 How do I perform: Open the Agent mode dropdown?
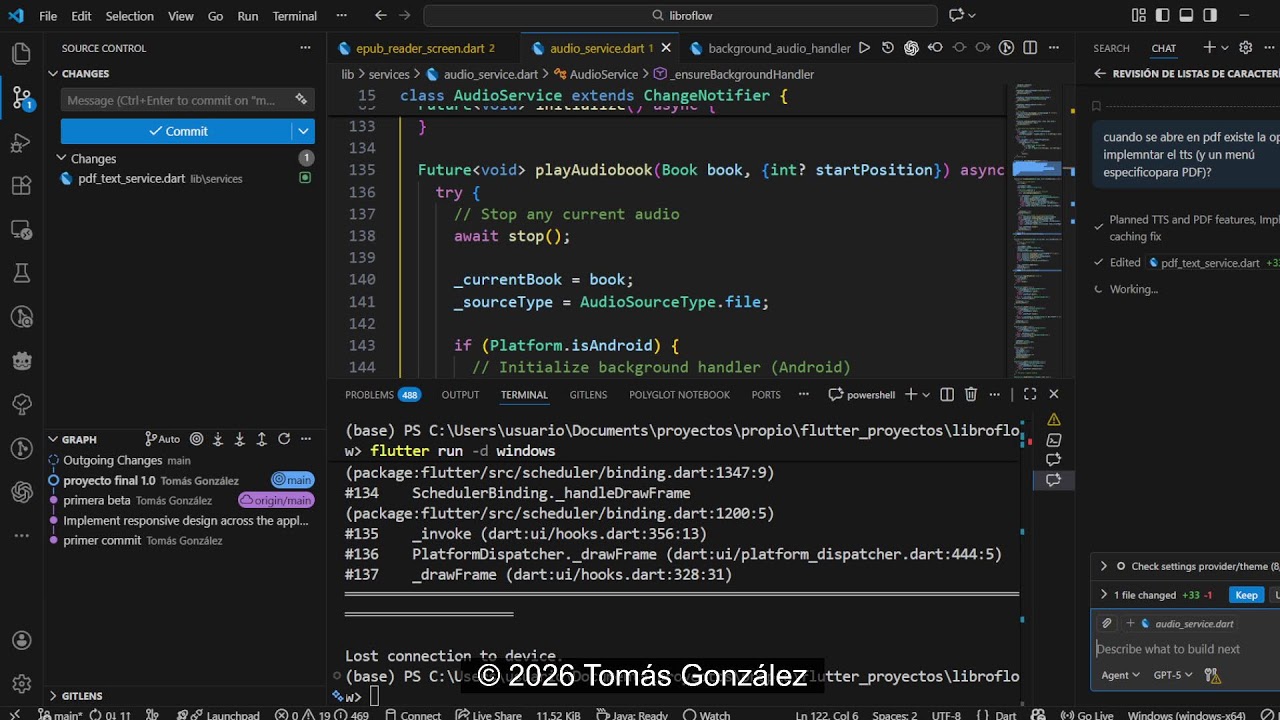coord(1120,675)
